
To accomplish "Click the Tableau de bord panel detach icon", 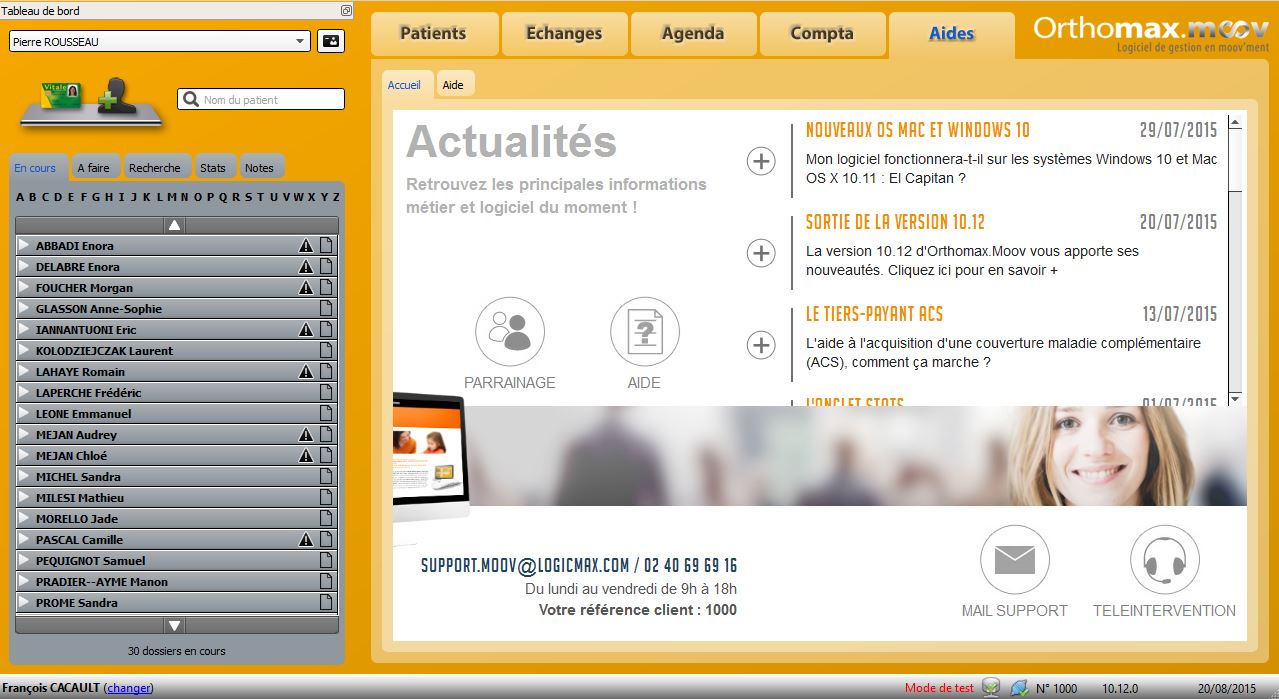I will point(346,10).
